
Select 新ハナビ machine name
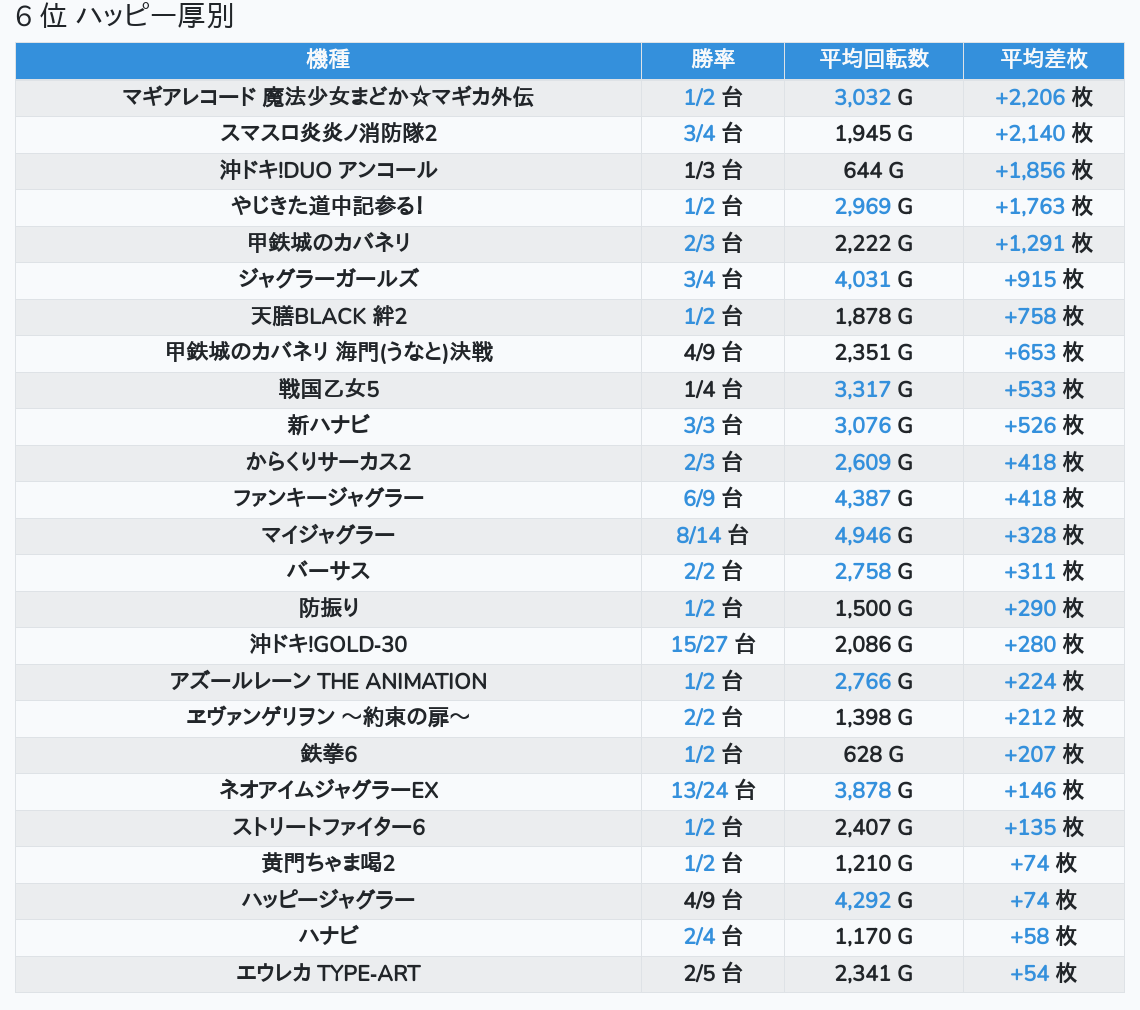pyautogui.click(x=328, y=425)
